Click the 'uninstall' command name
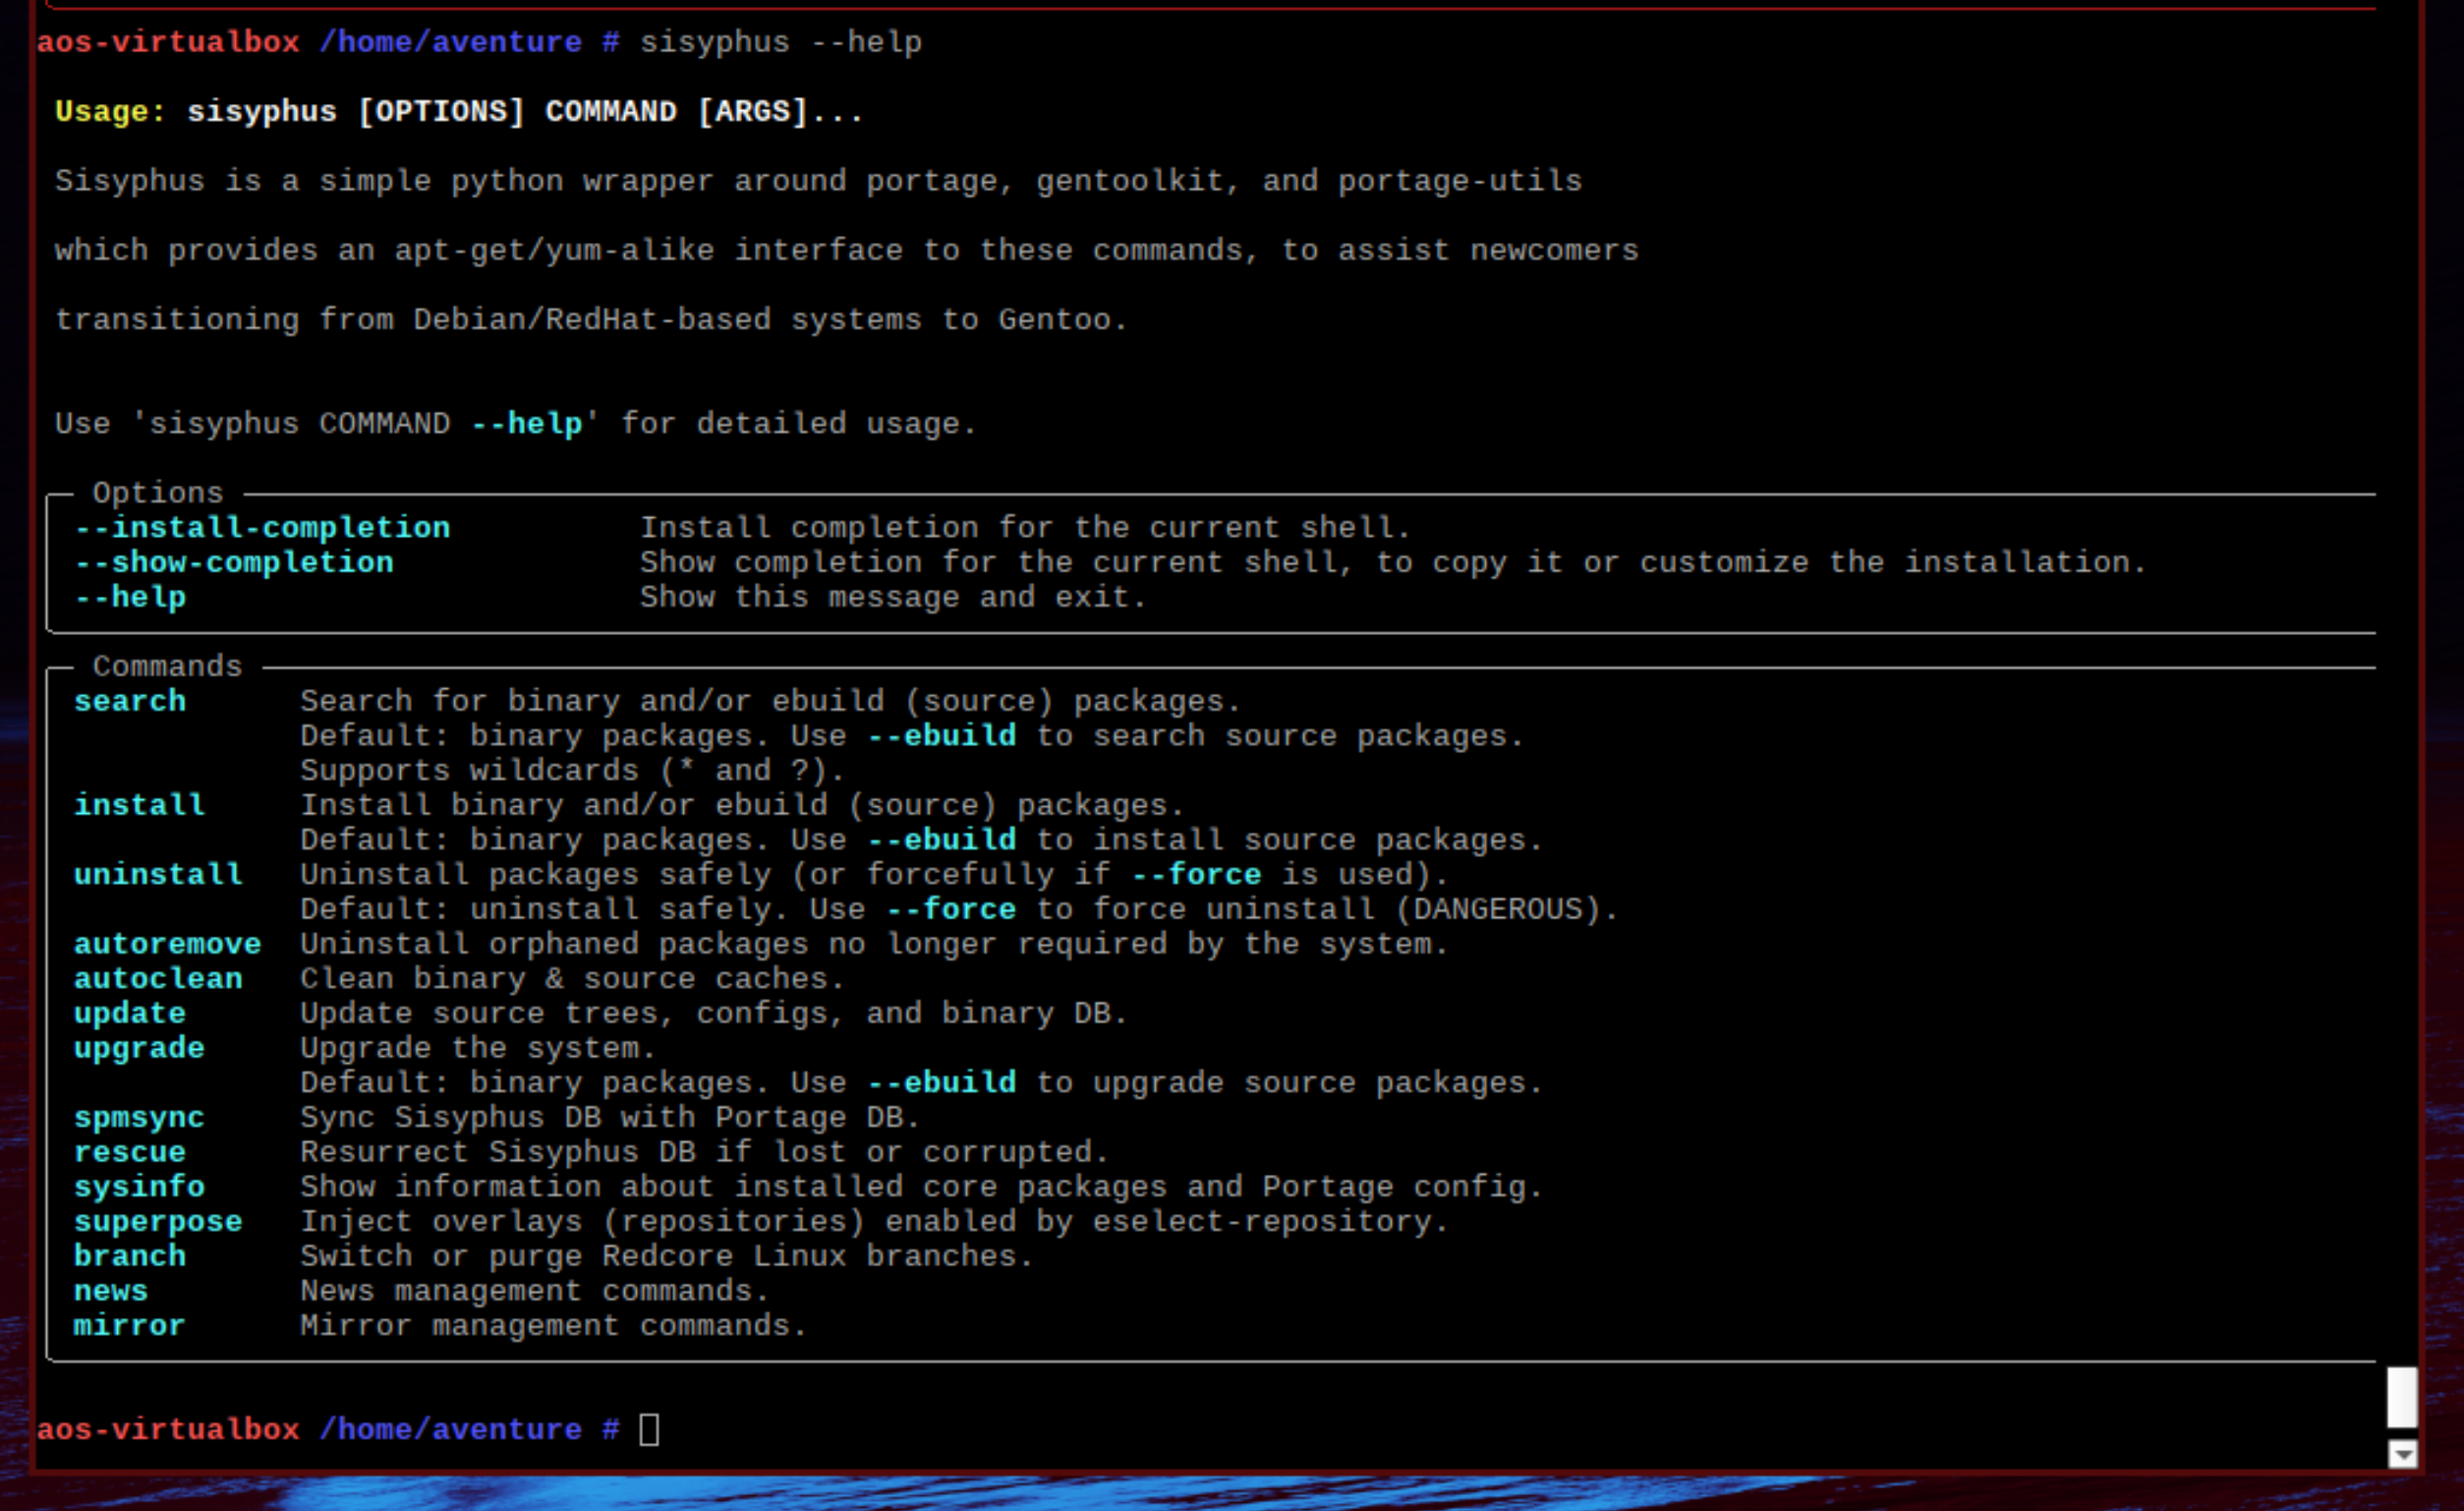Screen dimensions: 2464x1511 [x=158, y=874]
